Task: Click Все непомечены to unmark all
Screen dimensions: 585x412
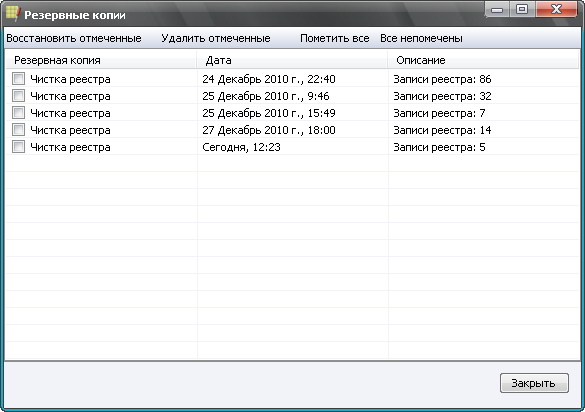Action: click(421, 38)
